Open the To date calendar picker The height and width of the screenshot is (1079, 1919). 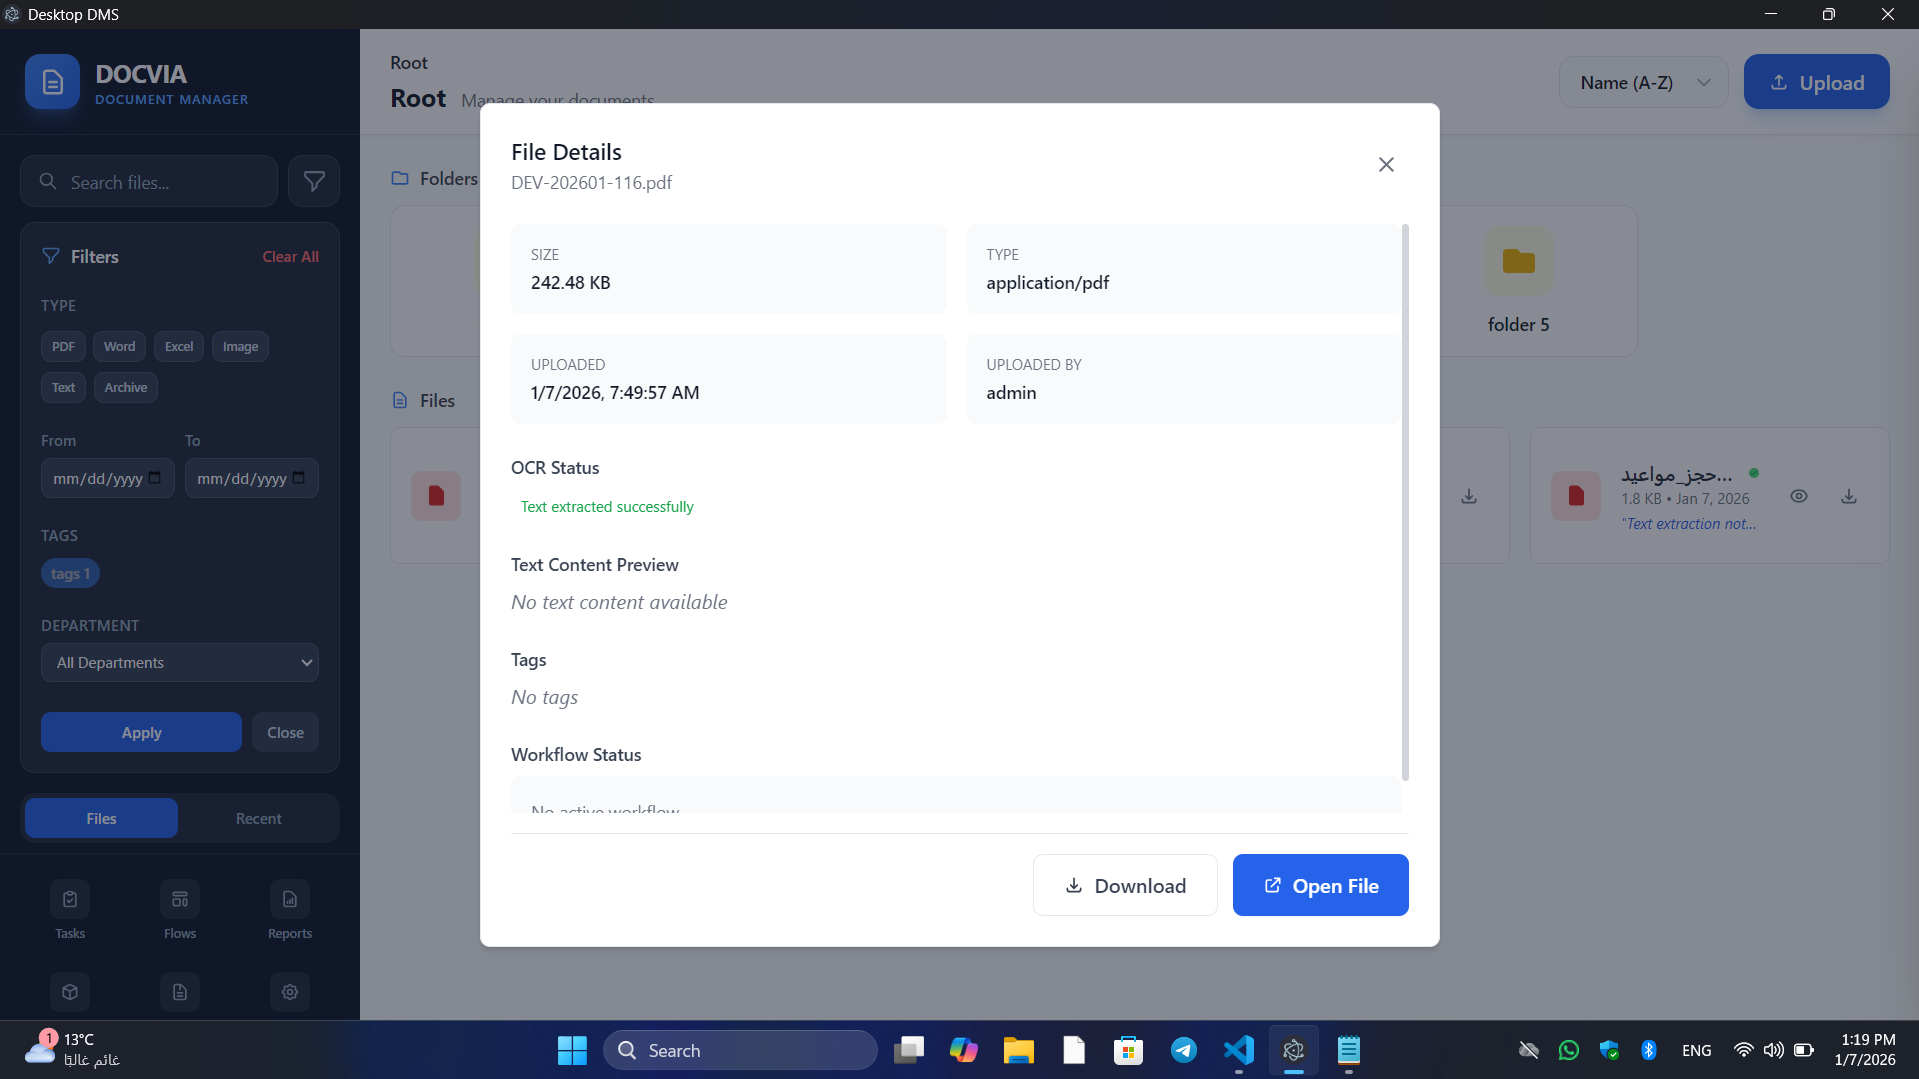(x=299, y=478)
